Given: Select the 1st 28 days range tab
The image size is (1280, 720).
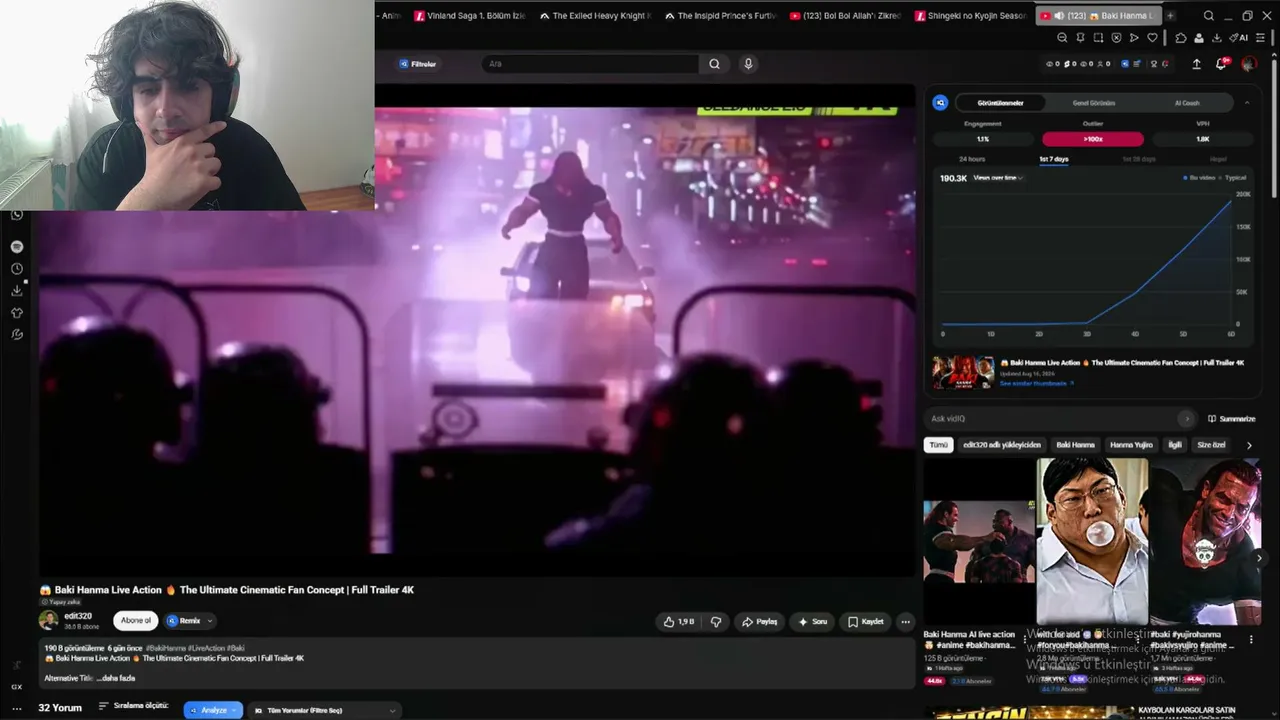Looking at the screenshot, I should coord(1138,159).
